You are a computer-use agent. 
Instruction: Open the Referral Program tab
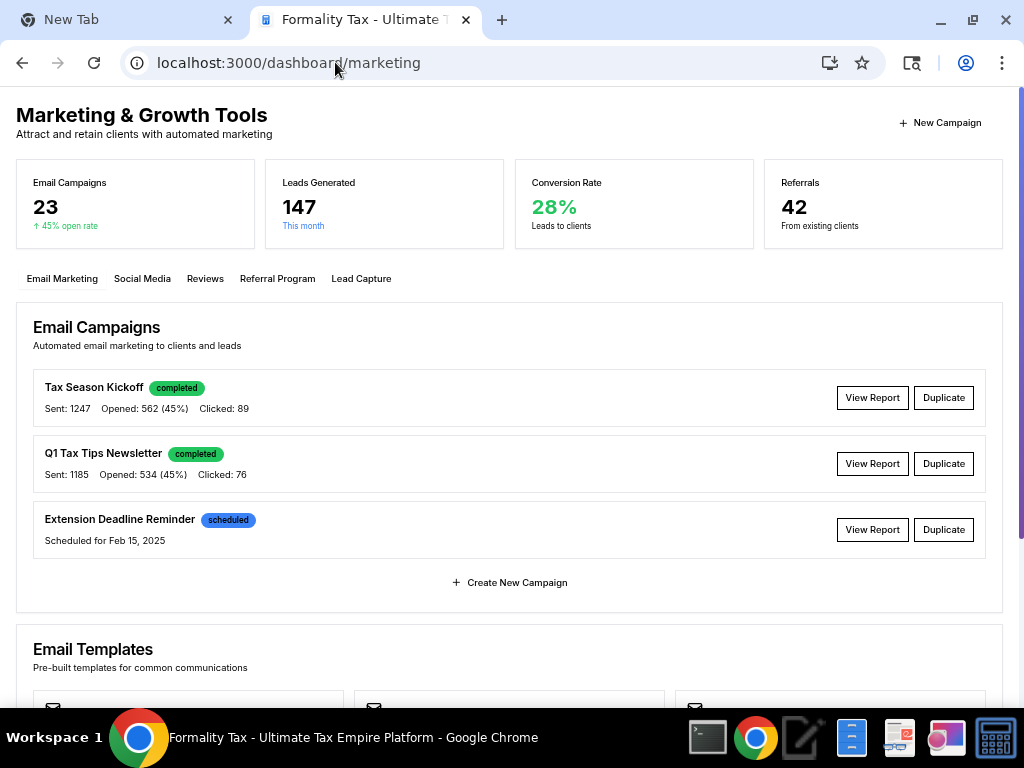[277, 279]
